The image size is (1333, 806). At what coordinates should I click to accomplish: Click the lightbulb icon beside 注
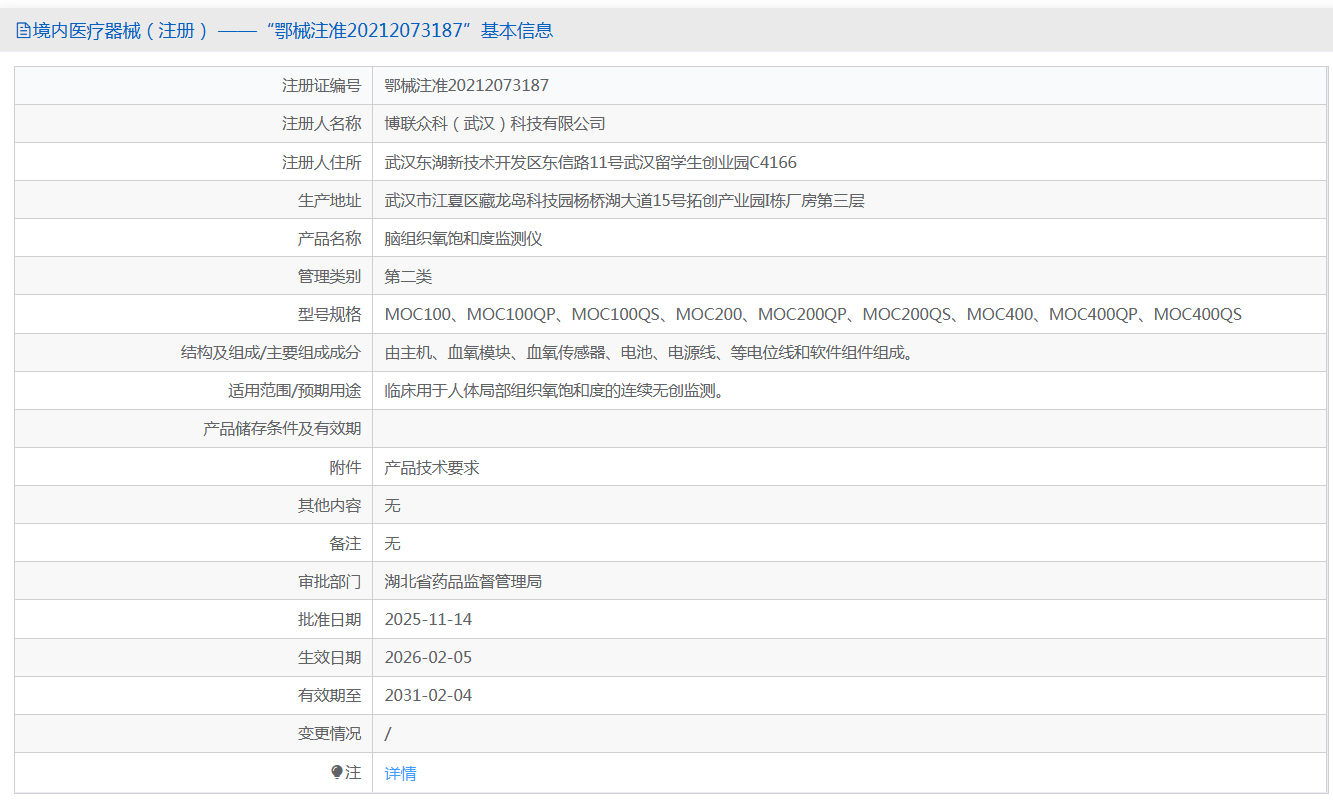click(337, 772)
